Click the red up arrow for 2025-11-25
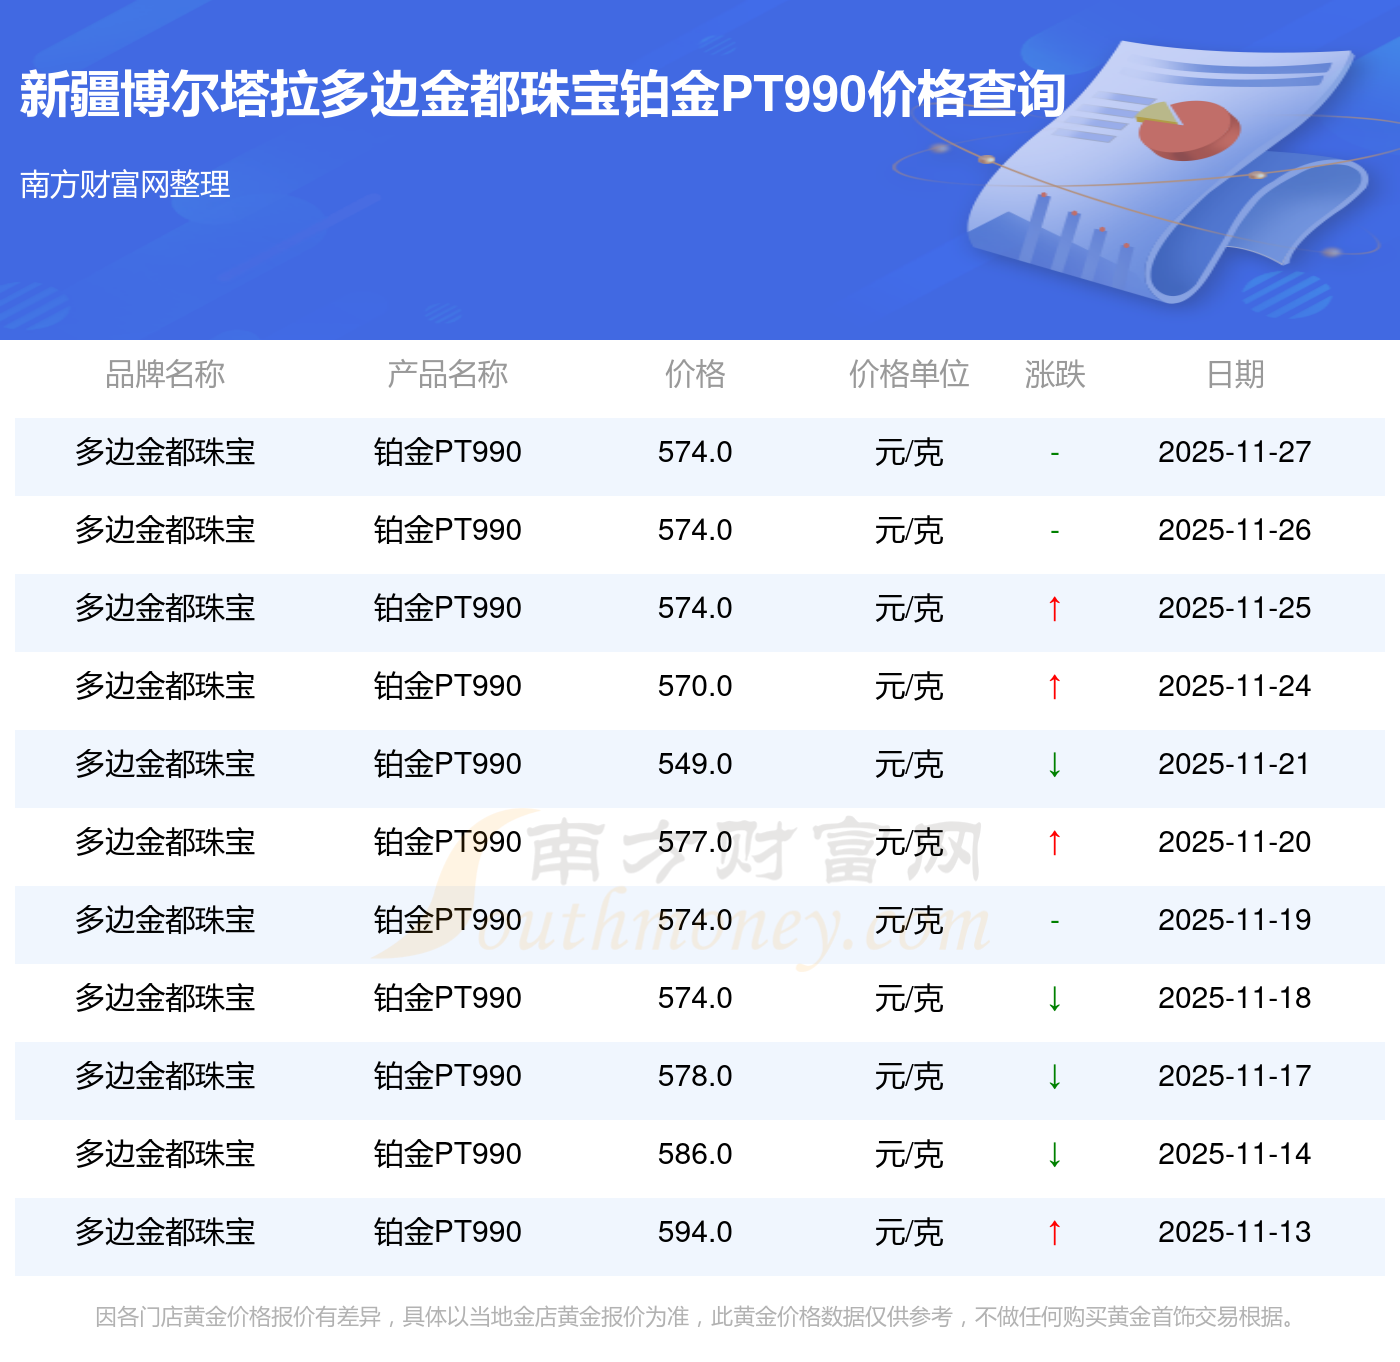Screen dimensions: 1400x1362 coord(1054,608)
